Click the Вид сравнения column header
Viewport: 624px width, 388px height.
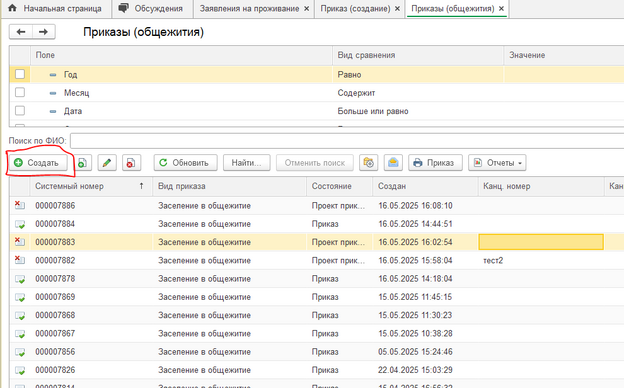coord(418,55)
